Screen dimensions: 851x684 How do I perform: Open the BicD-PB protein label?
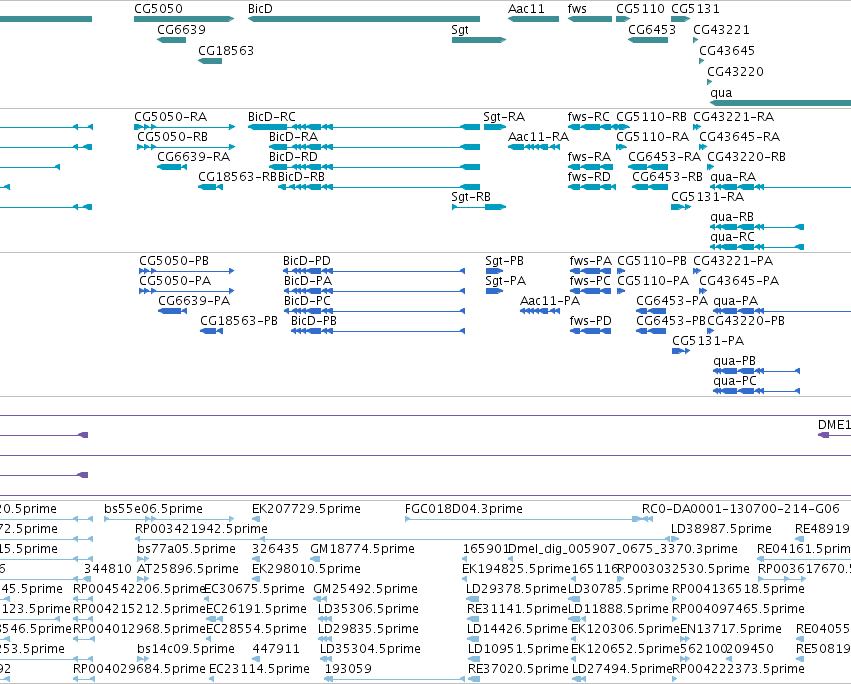(x=314, y=321)
